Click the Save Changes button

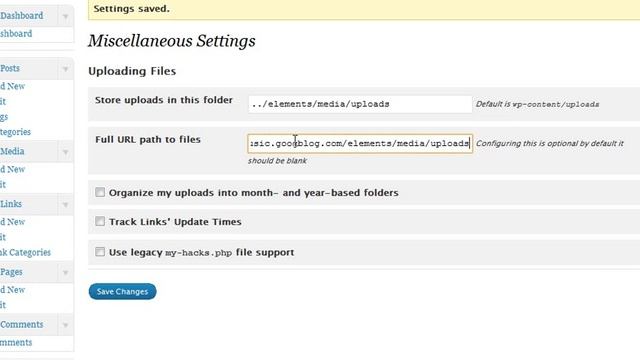(x=122, y=291)
